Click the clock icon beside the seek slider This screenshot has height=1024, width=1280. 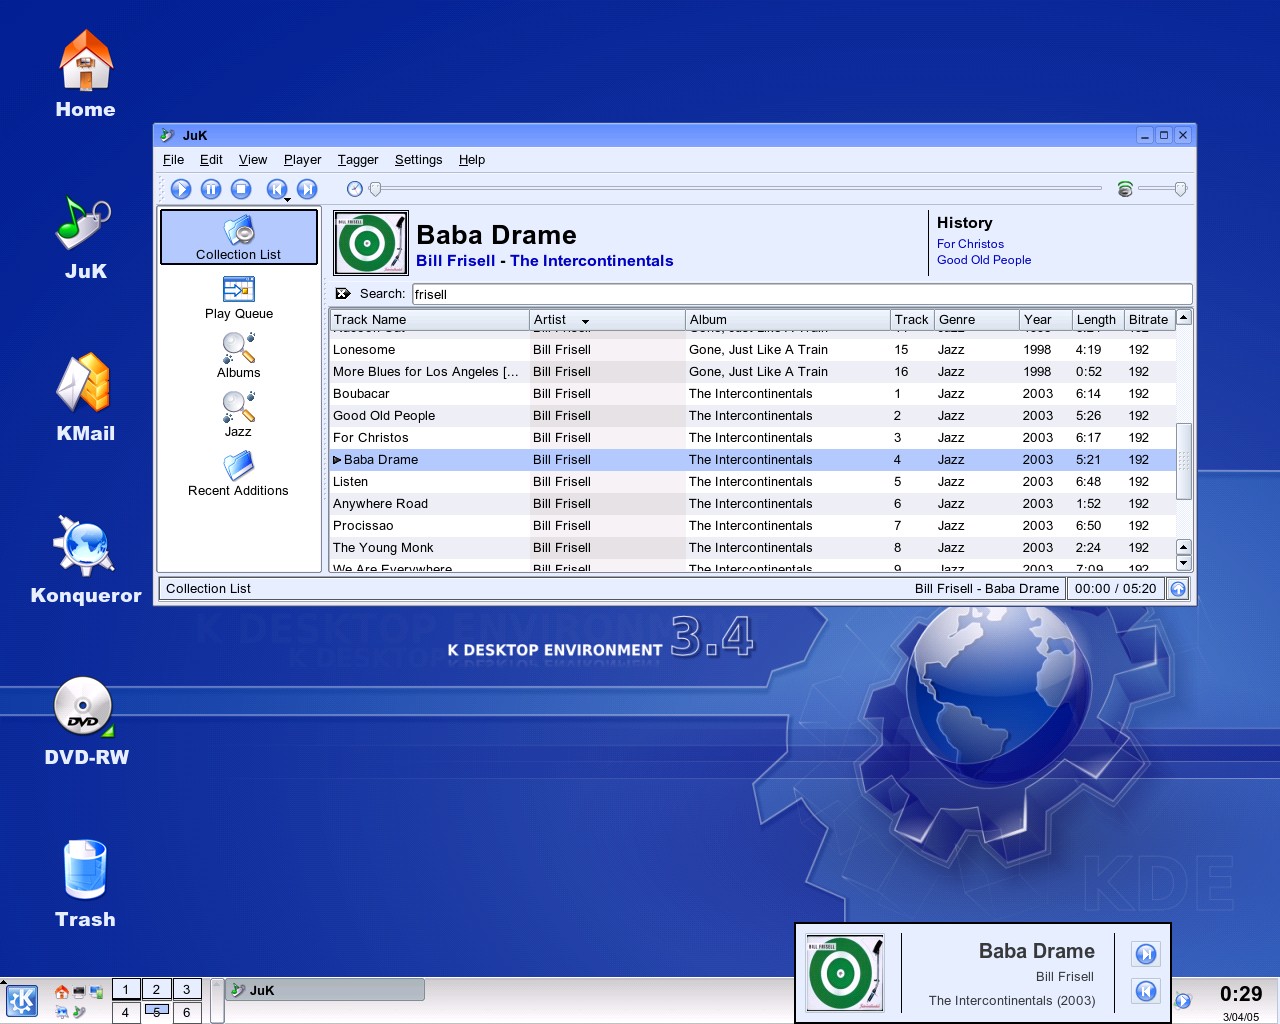point(354,189)
